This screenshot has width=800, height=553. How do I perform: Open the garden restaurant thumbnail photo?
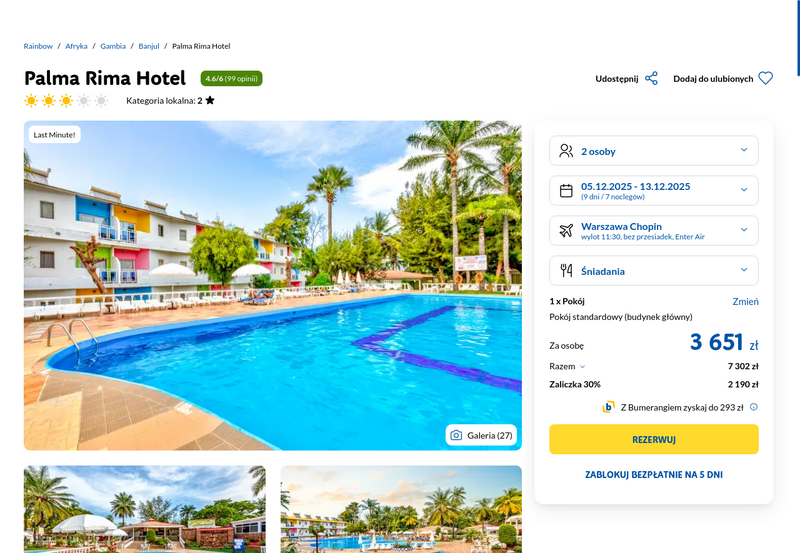(x=144, y=509)
